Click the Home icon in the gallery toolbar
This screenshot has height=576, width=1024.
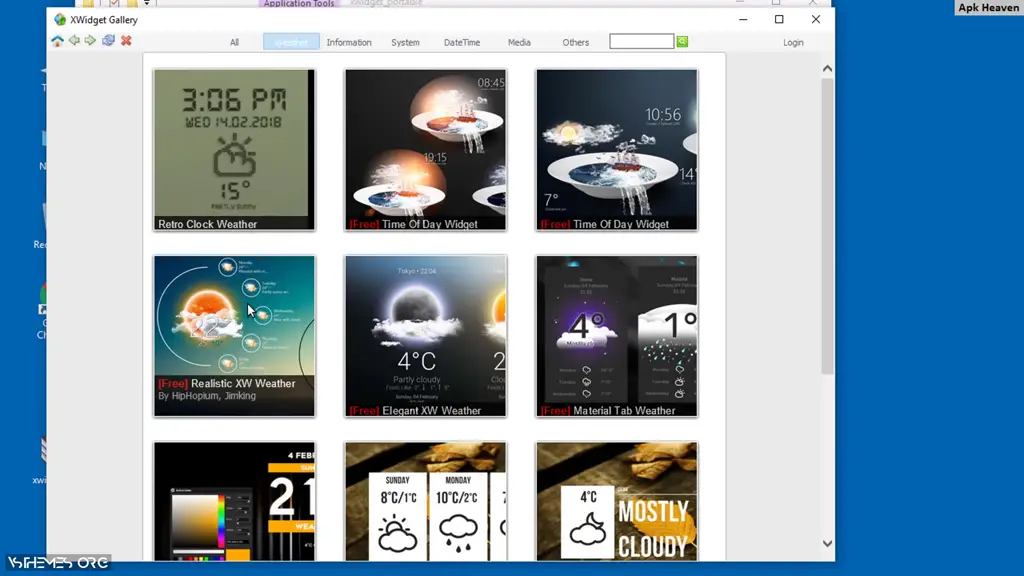click(x=58, y=41)
